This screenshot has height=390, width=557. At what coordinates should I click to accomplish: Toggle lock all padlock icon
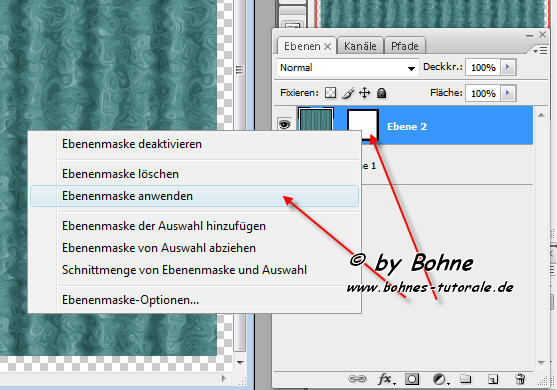[x=382, y=93]
